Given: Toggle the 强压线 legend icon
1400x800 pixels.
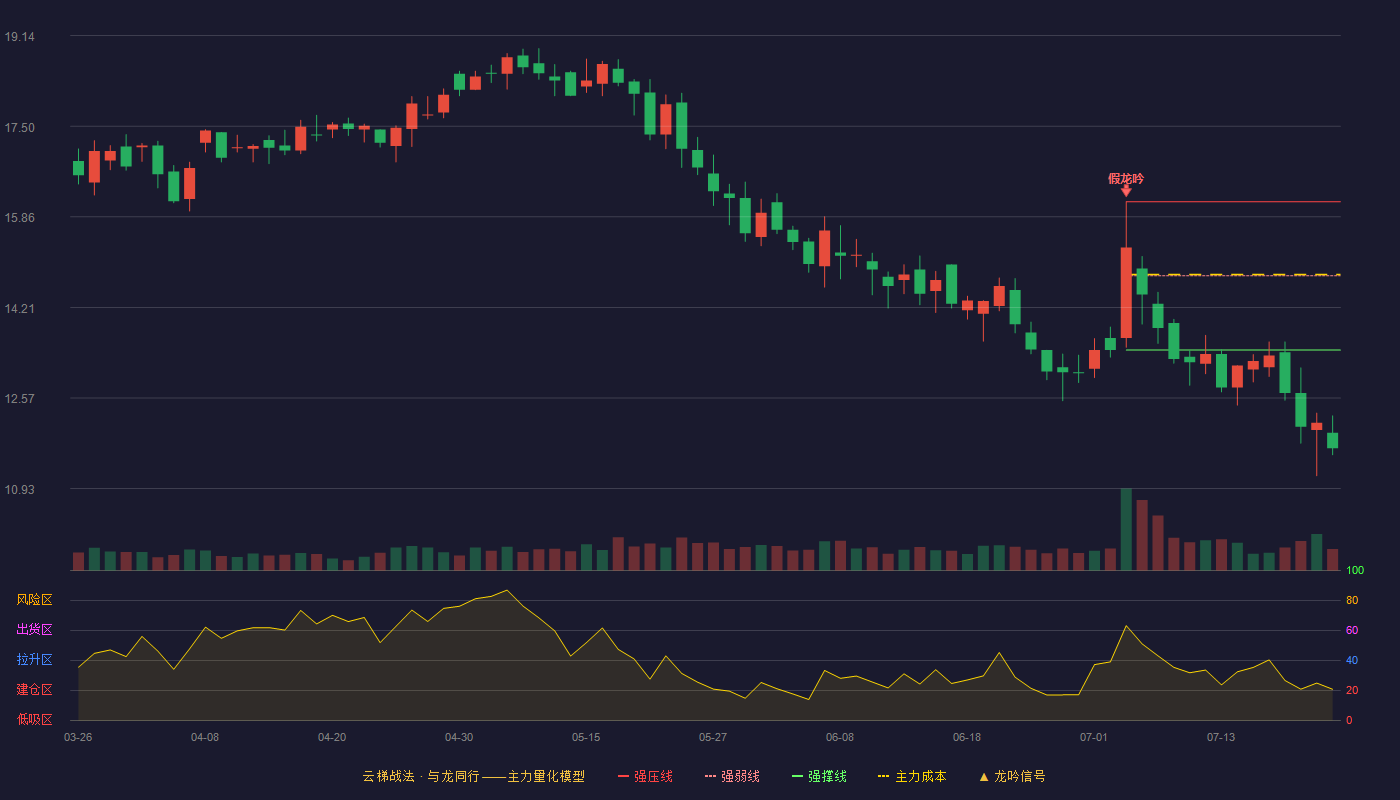Looking at the screenshot, I should pos(624,776).
